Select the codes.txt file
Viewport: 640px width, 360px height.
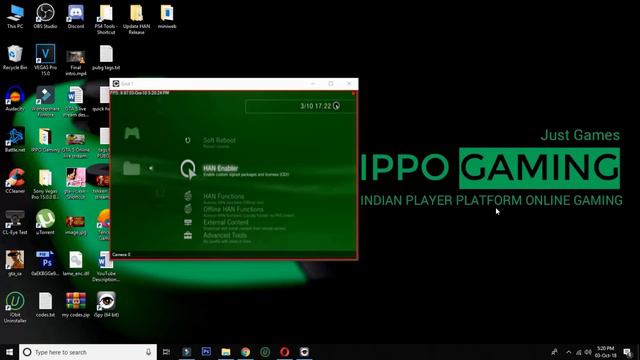pos(45,305)
